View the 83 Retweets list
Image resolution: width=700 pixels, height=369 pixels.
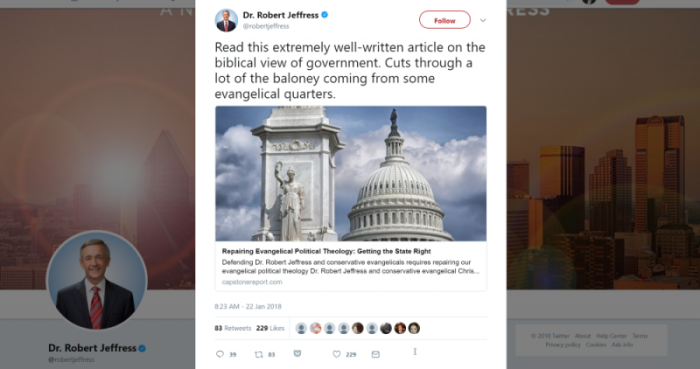[x=233, y=328]
